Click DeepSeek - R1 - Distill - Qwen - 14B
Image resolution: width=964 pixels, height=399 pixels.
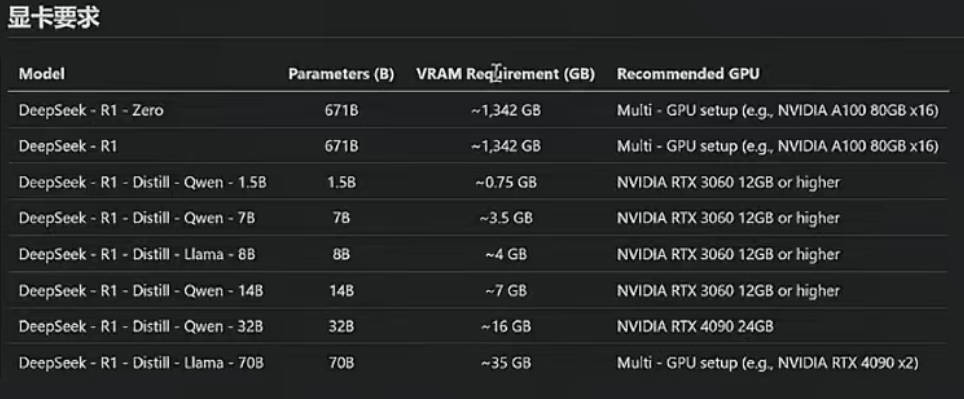click(141, 291)
